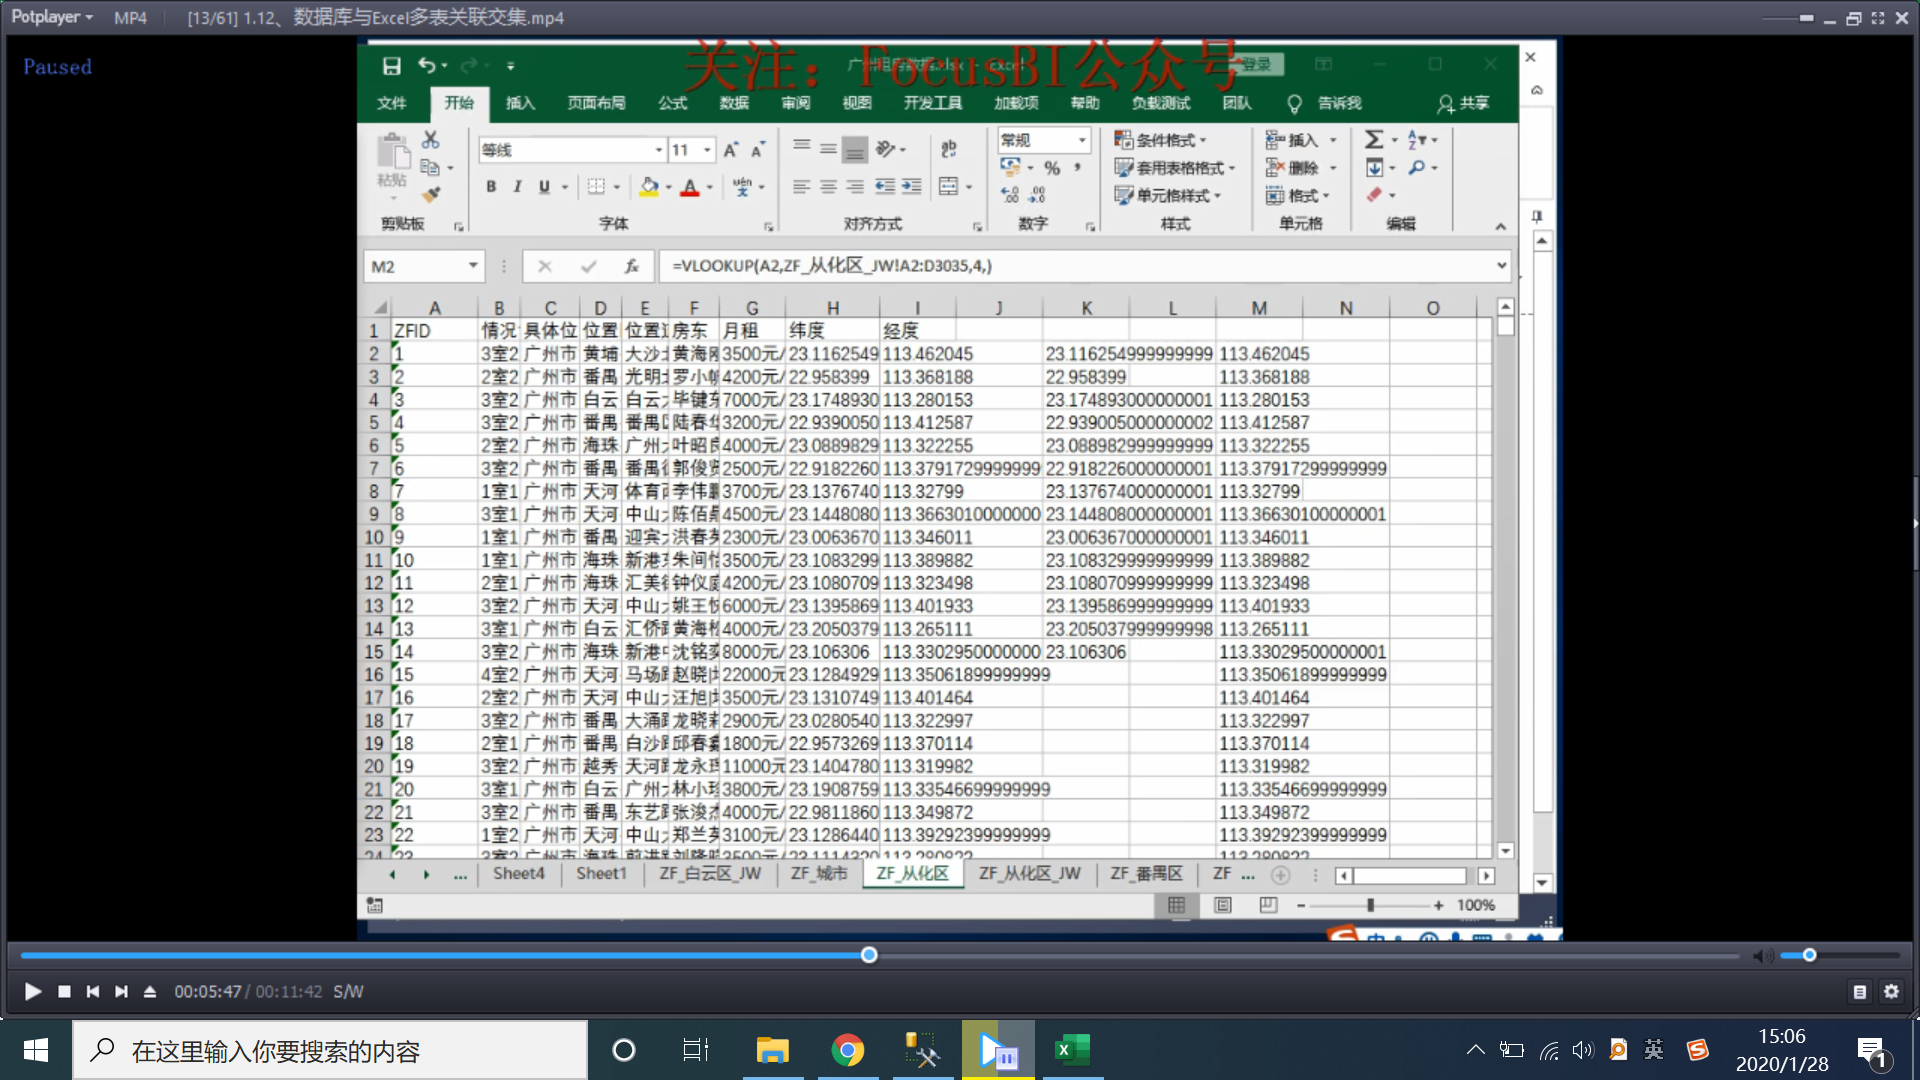Mute the player volume speaker
1920x1080 pixels.
pos(1762,956)
